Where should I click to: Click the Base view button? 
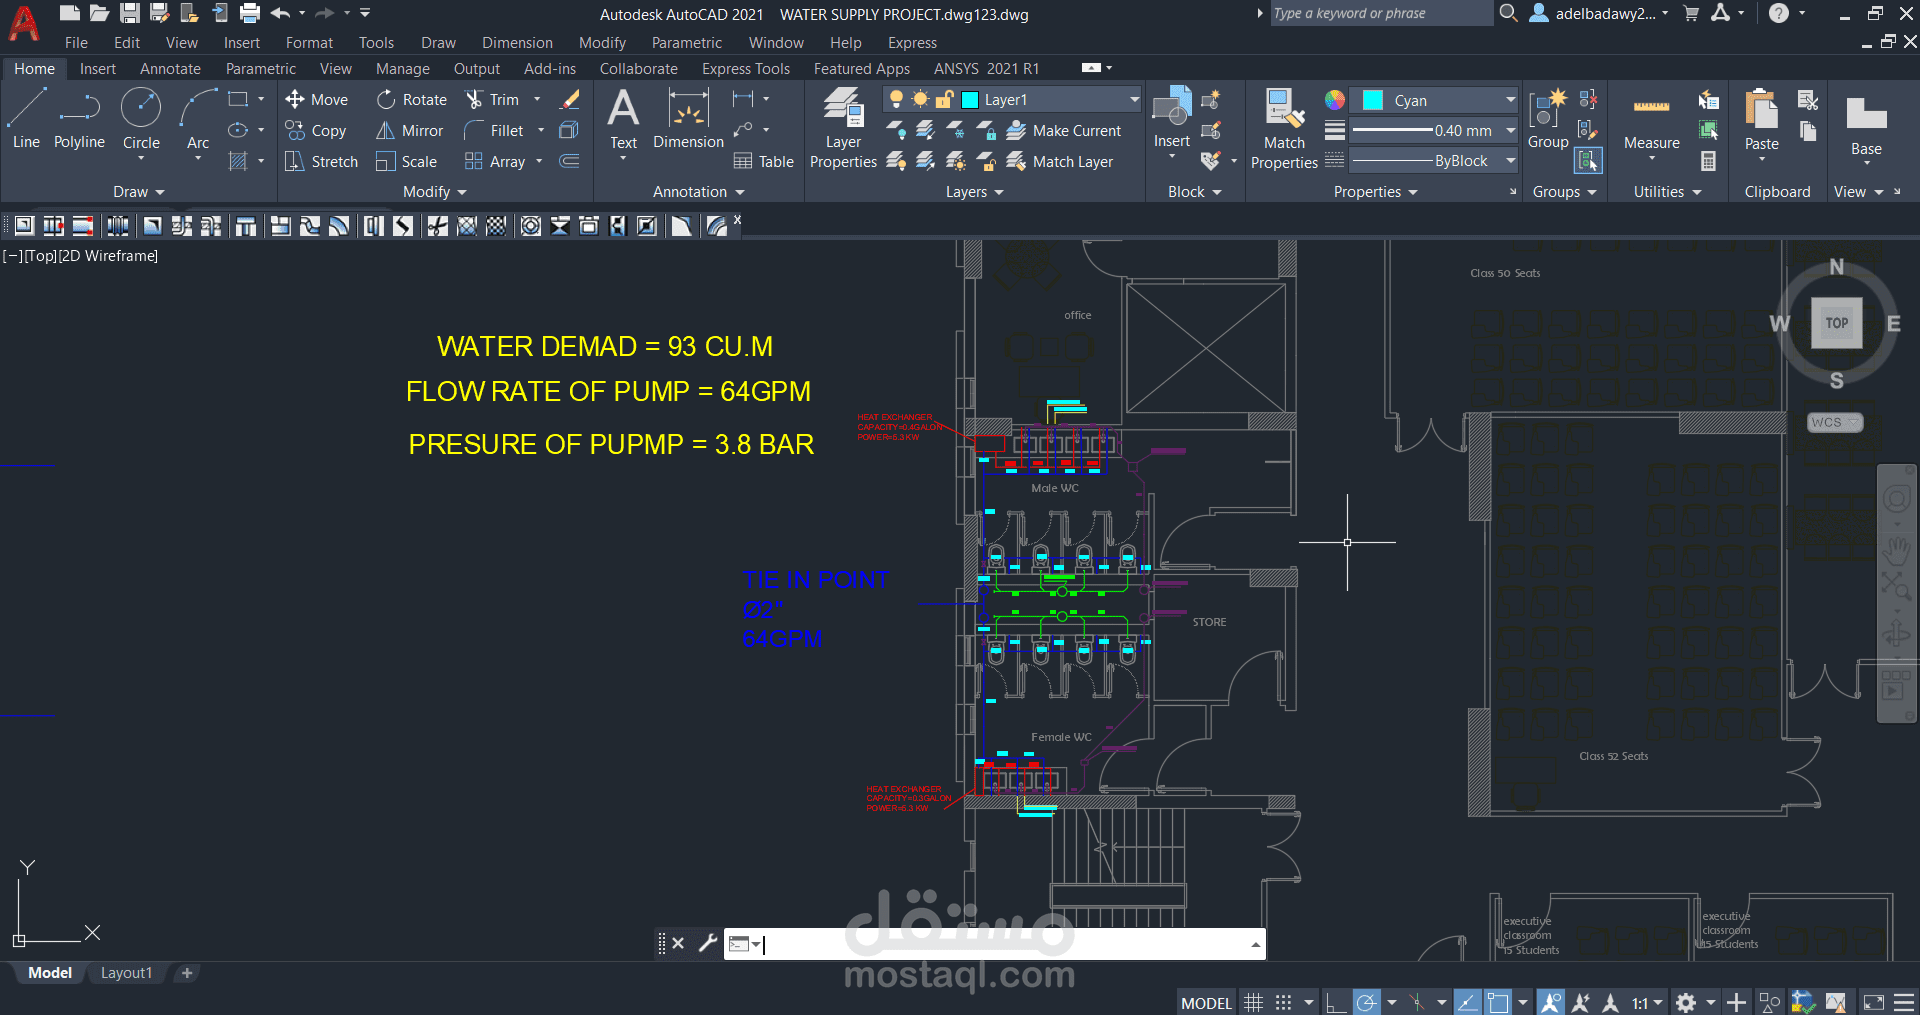pos(1866,126)
